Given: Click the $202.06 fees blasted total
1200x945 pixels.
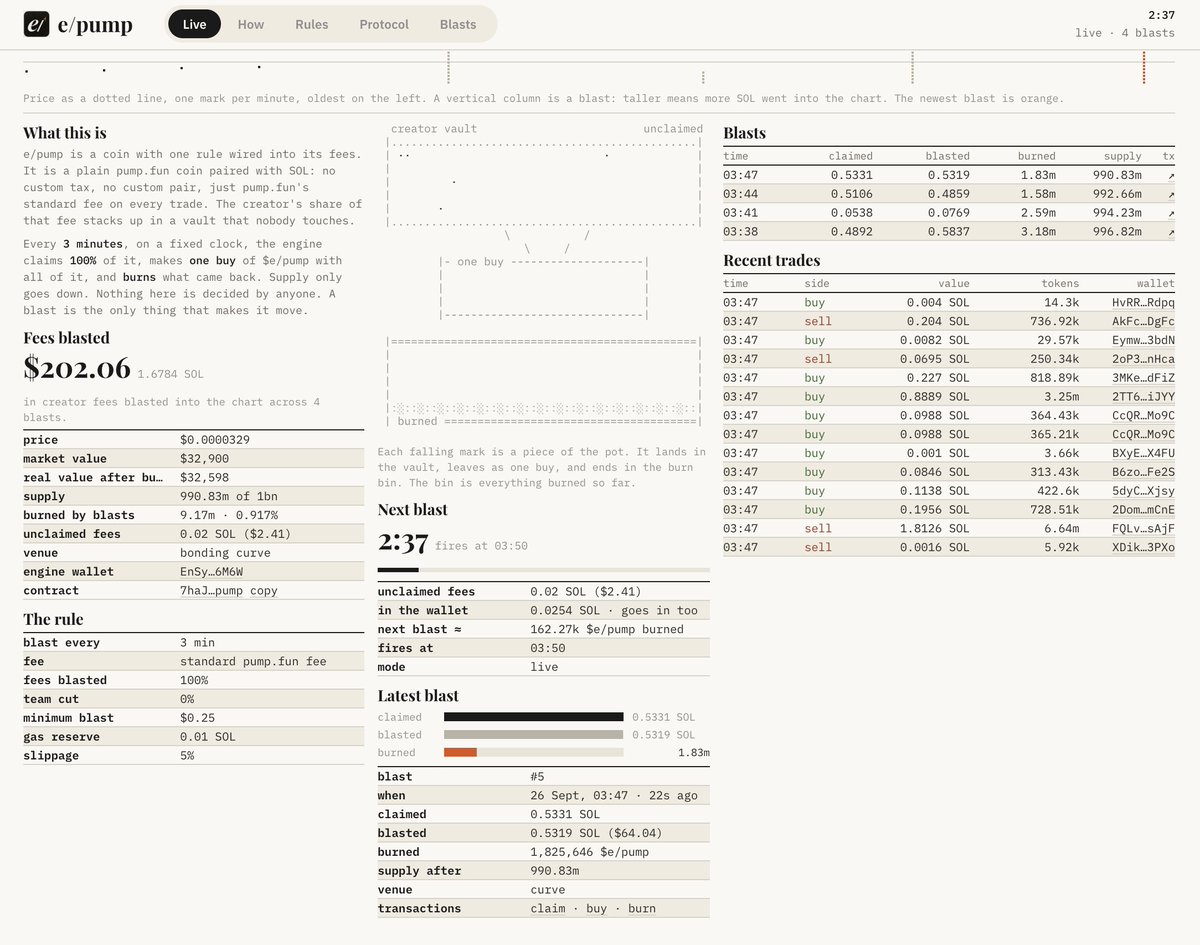Looking at the screenshot, I should [77, 369].
